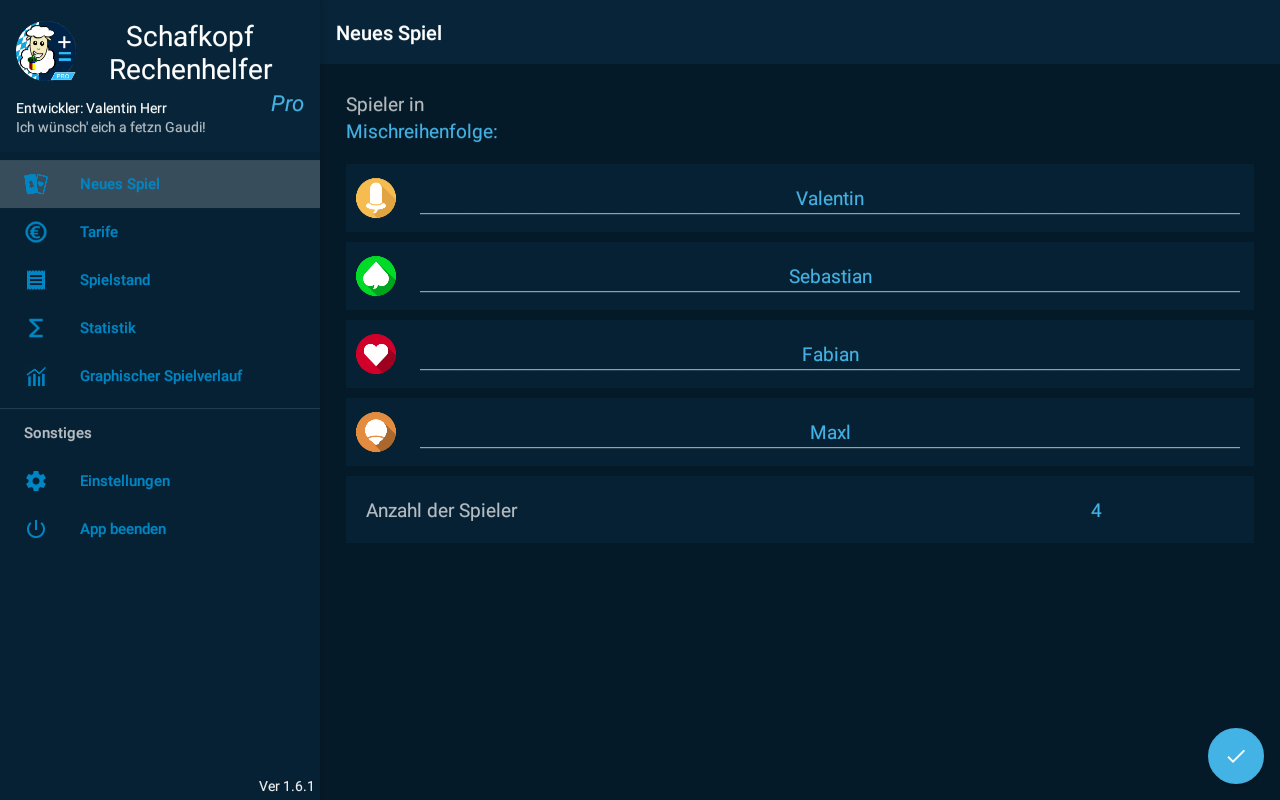Click the power icon beside App beenden
The height and width of the screenshot is (800, 1280).
tap(36, 529)
